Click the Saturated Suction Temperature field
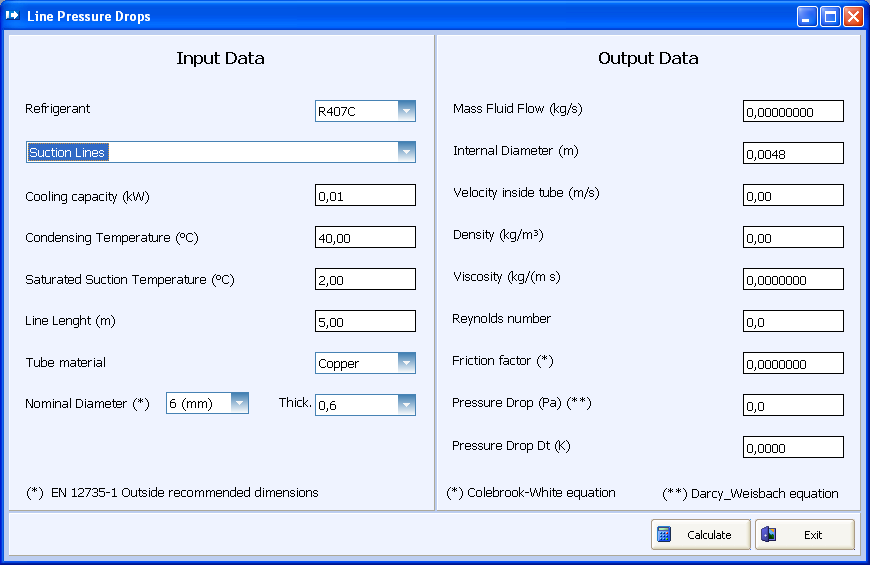 pyautogui.click(x=365, y=279)
